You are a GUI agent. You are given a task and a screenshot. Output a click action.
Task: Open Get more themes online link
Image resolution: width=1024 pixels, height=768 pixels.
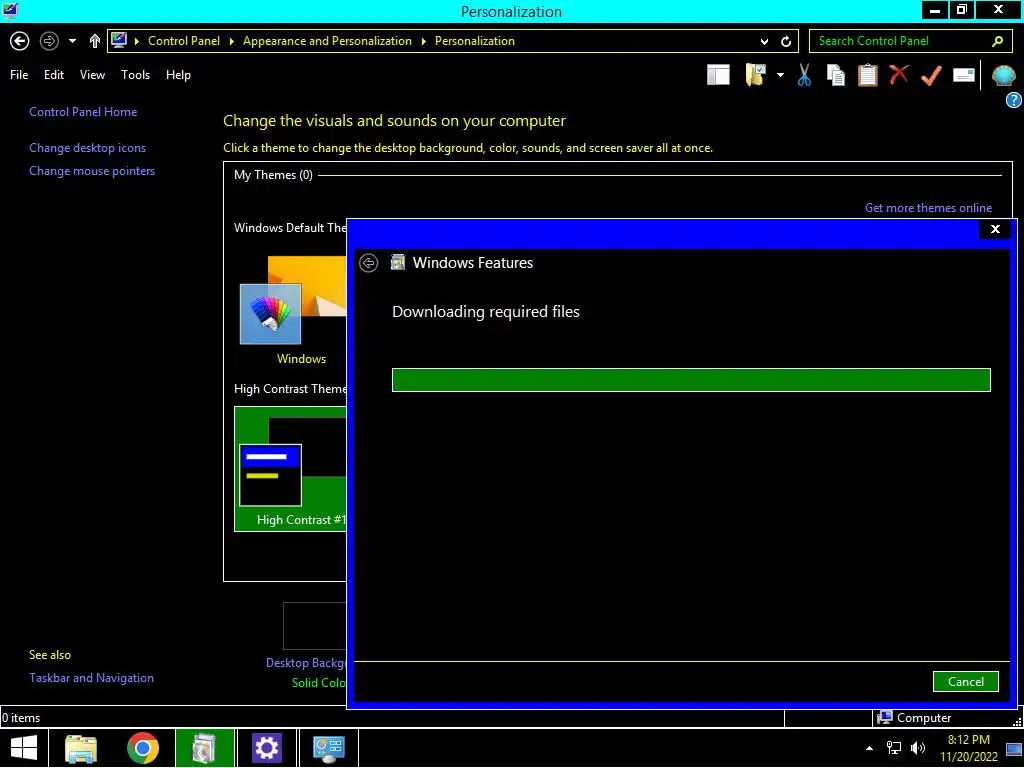[x=928, y=208]
